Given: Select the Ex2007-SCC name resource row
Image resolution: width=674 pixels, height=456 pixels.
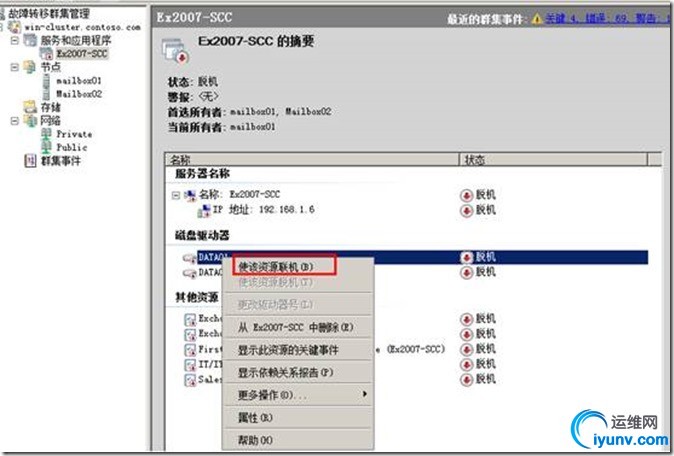Looking at the screenshot, I should (239, 195).
